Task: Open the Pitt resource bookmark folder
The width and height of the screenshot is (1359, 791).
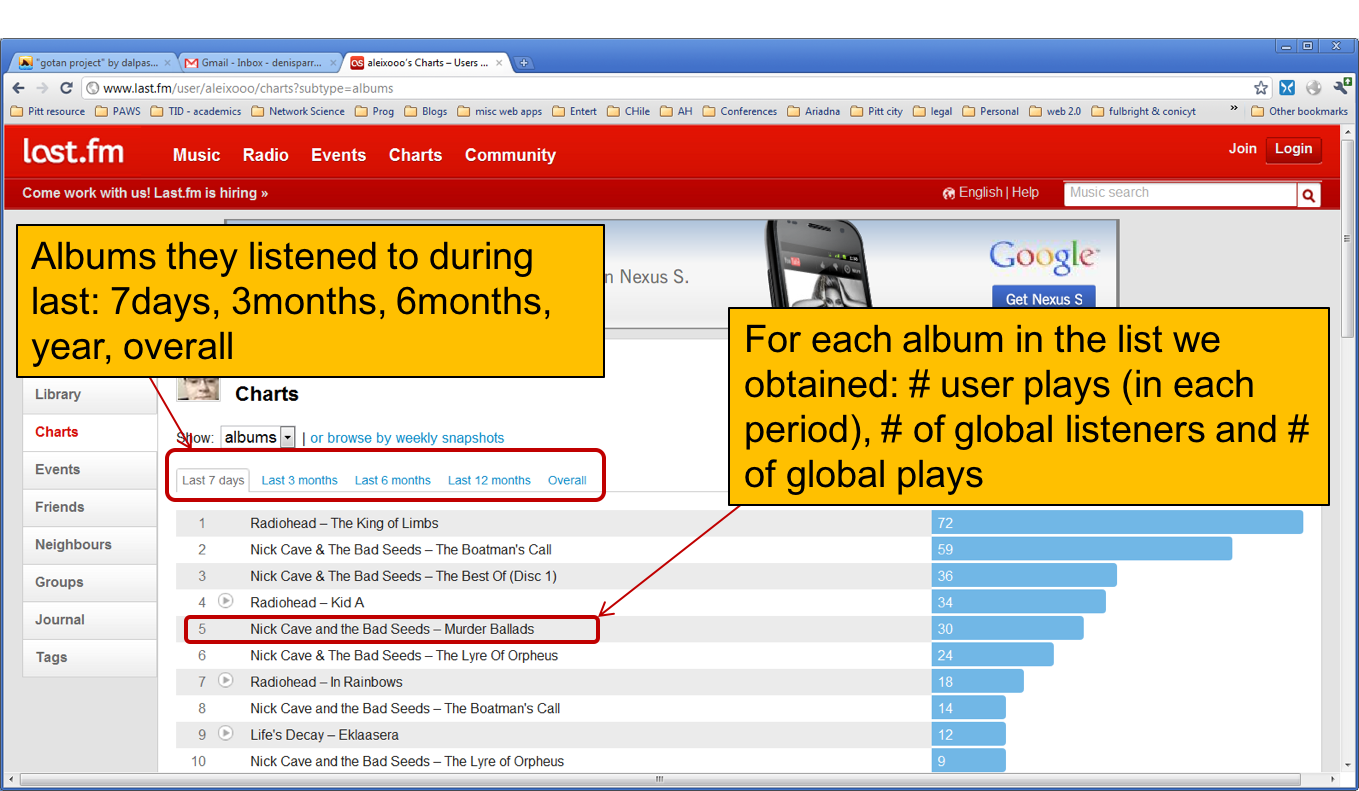Action: pos(48,111)
